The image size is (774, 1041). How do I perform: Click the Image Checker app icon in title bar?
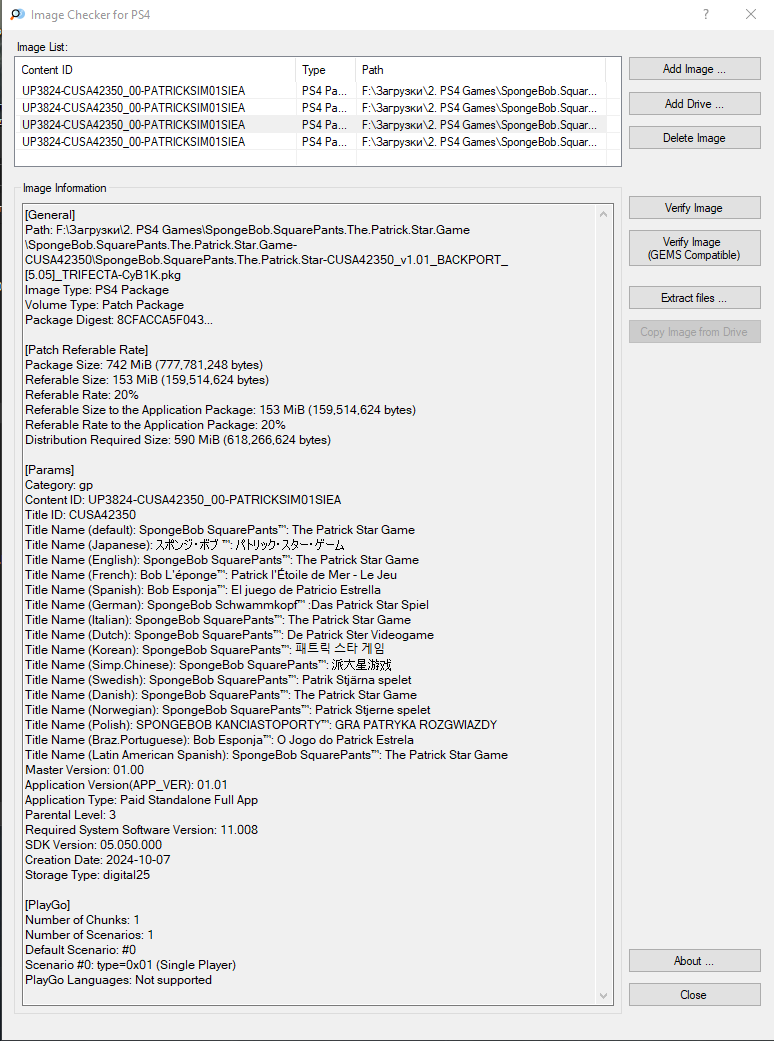tap(17, 14)
